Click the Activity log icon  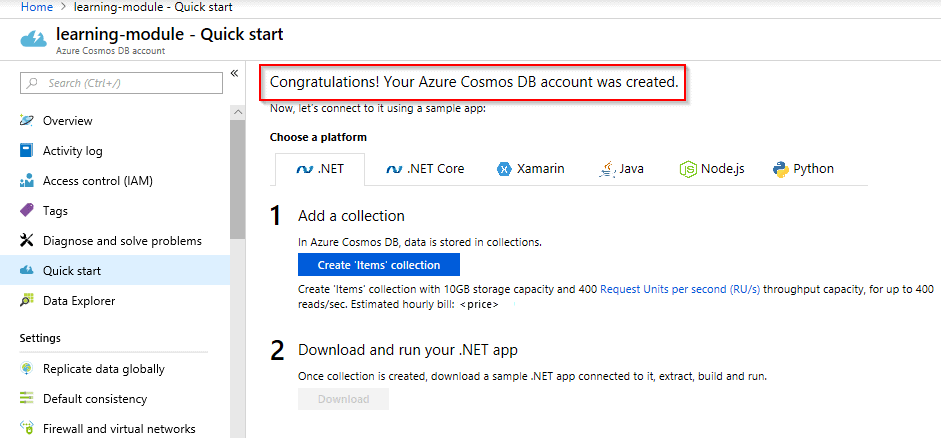(27, 151)
